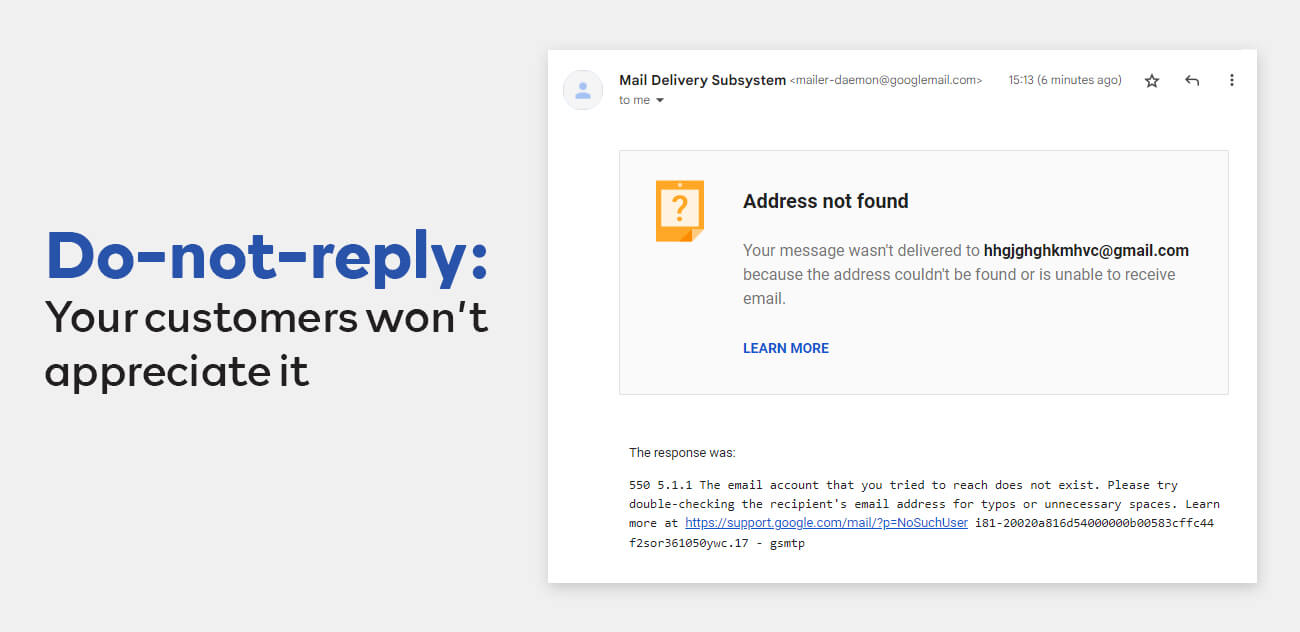Select the hhgjghghkmhvc@gmail.com address

point(1086,250)
